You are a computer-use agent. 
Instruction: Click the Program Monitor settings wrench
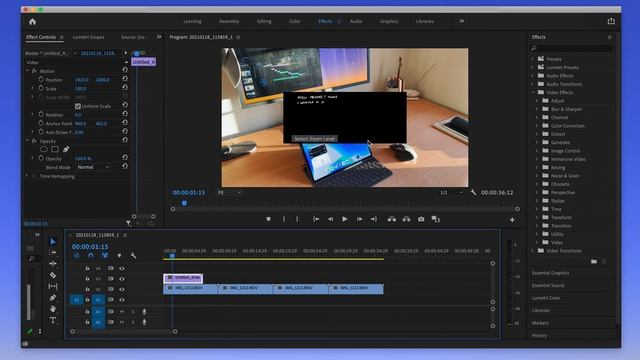tap(473, 192)
